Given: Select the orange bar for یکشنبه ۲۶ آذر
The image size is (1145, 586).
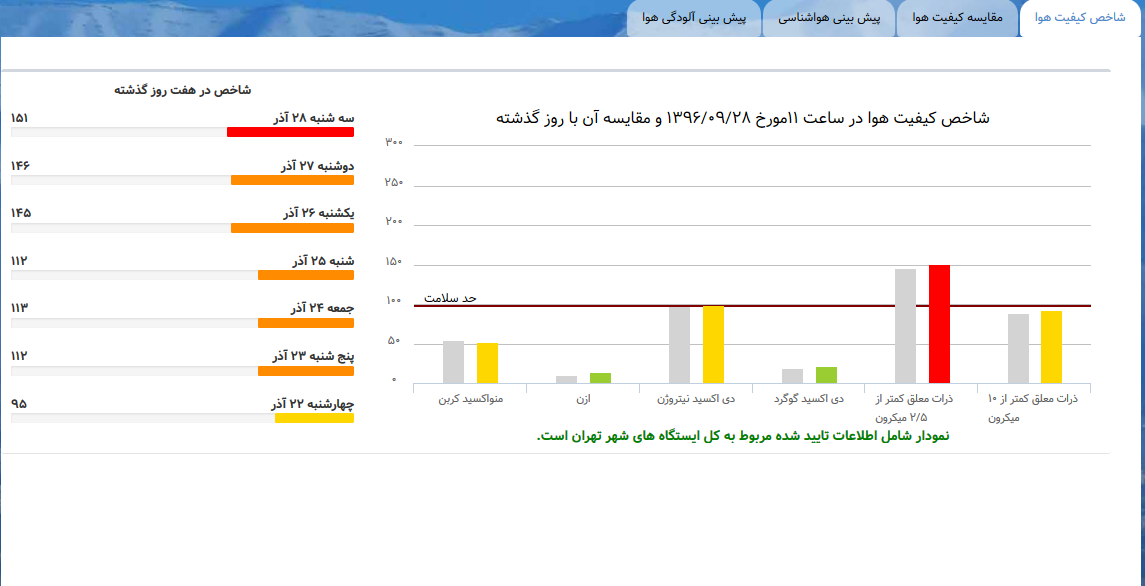Looking at the screenshot, I should [292, 228].
